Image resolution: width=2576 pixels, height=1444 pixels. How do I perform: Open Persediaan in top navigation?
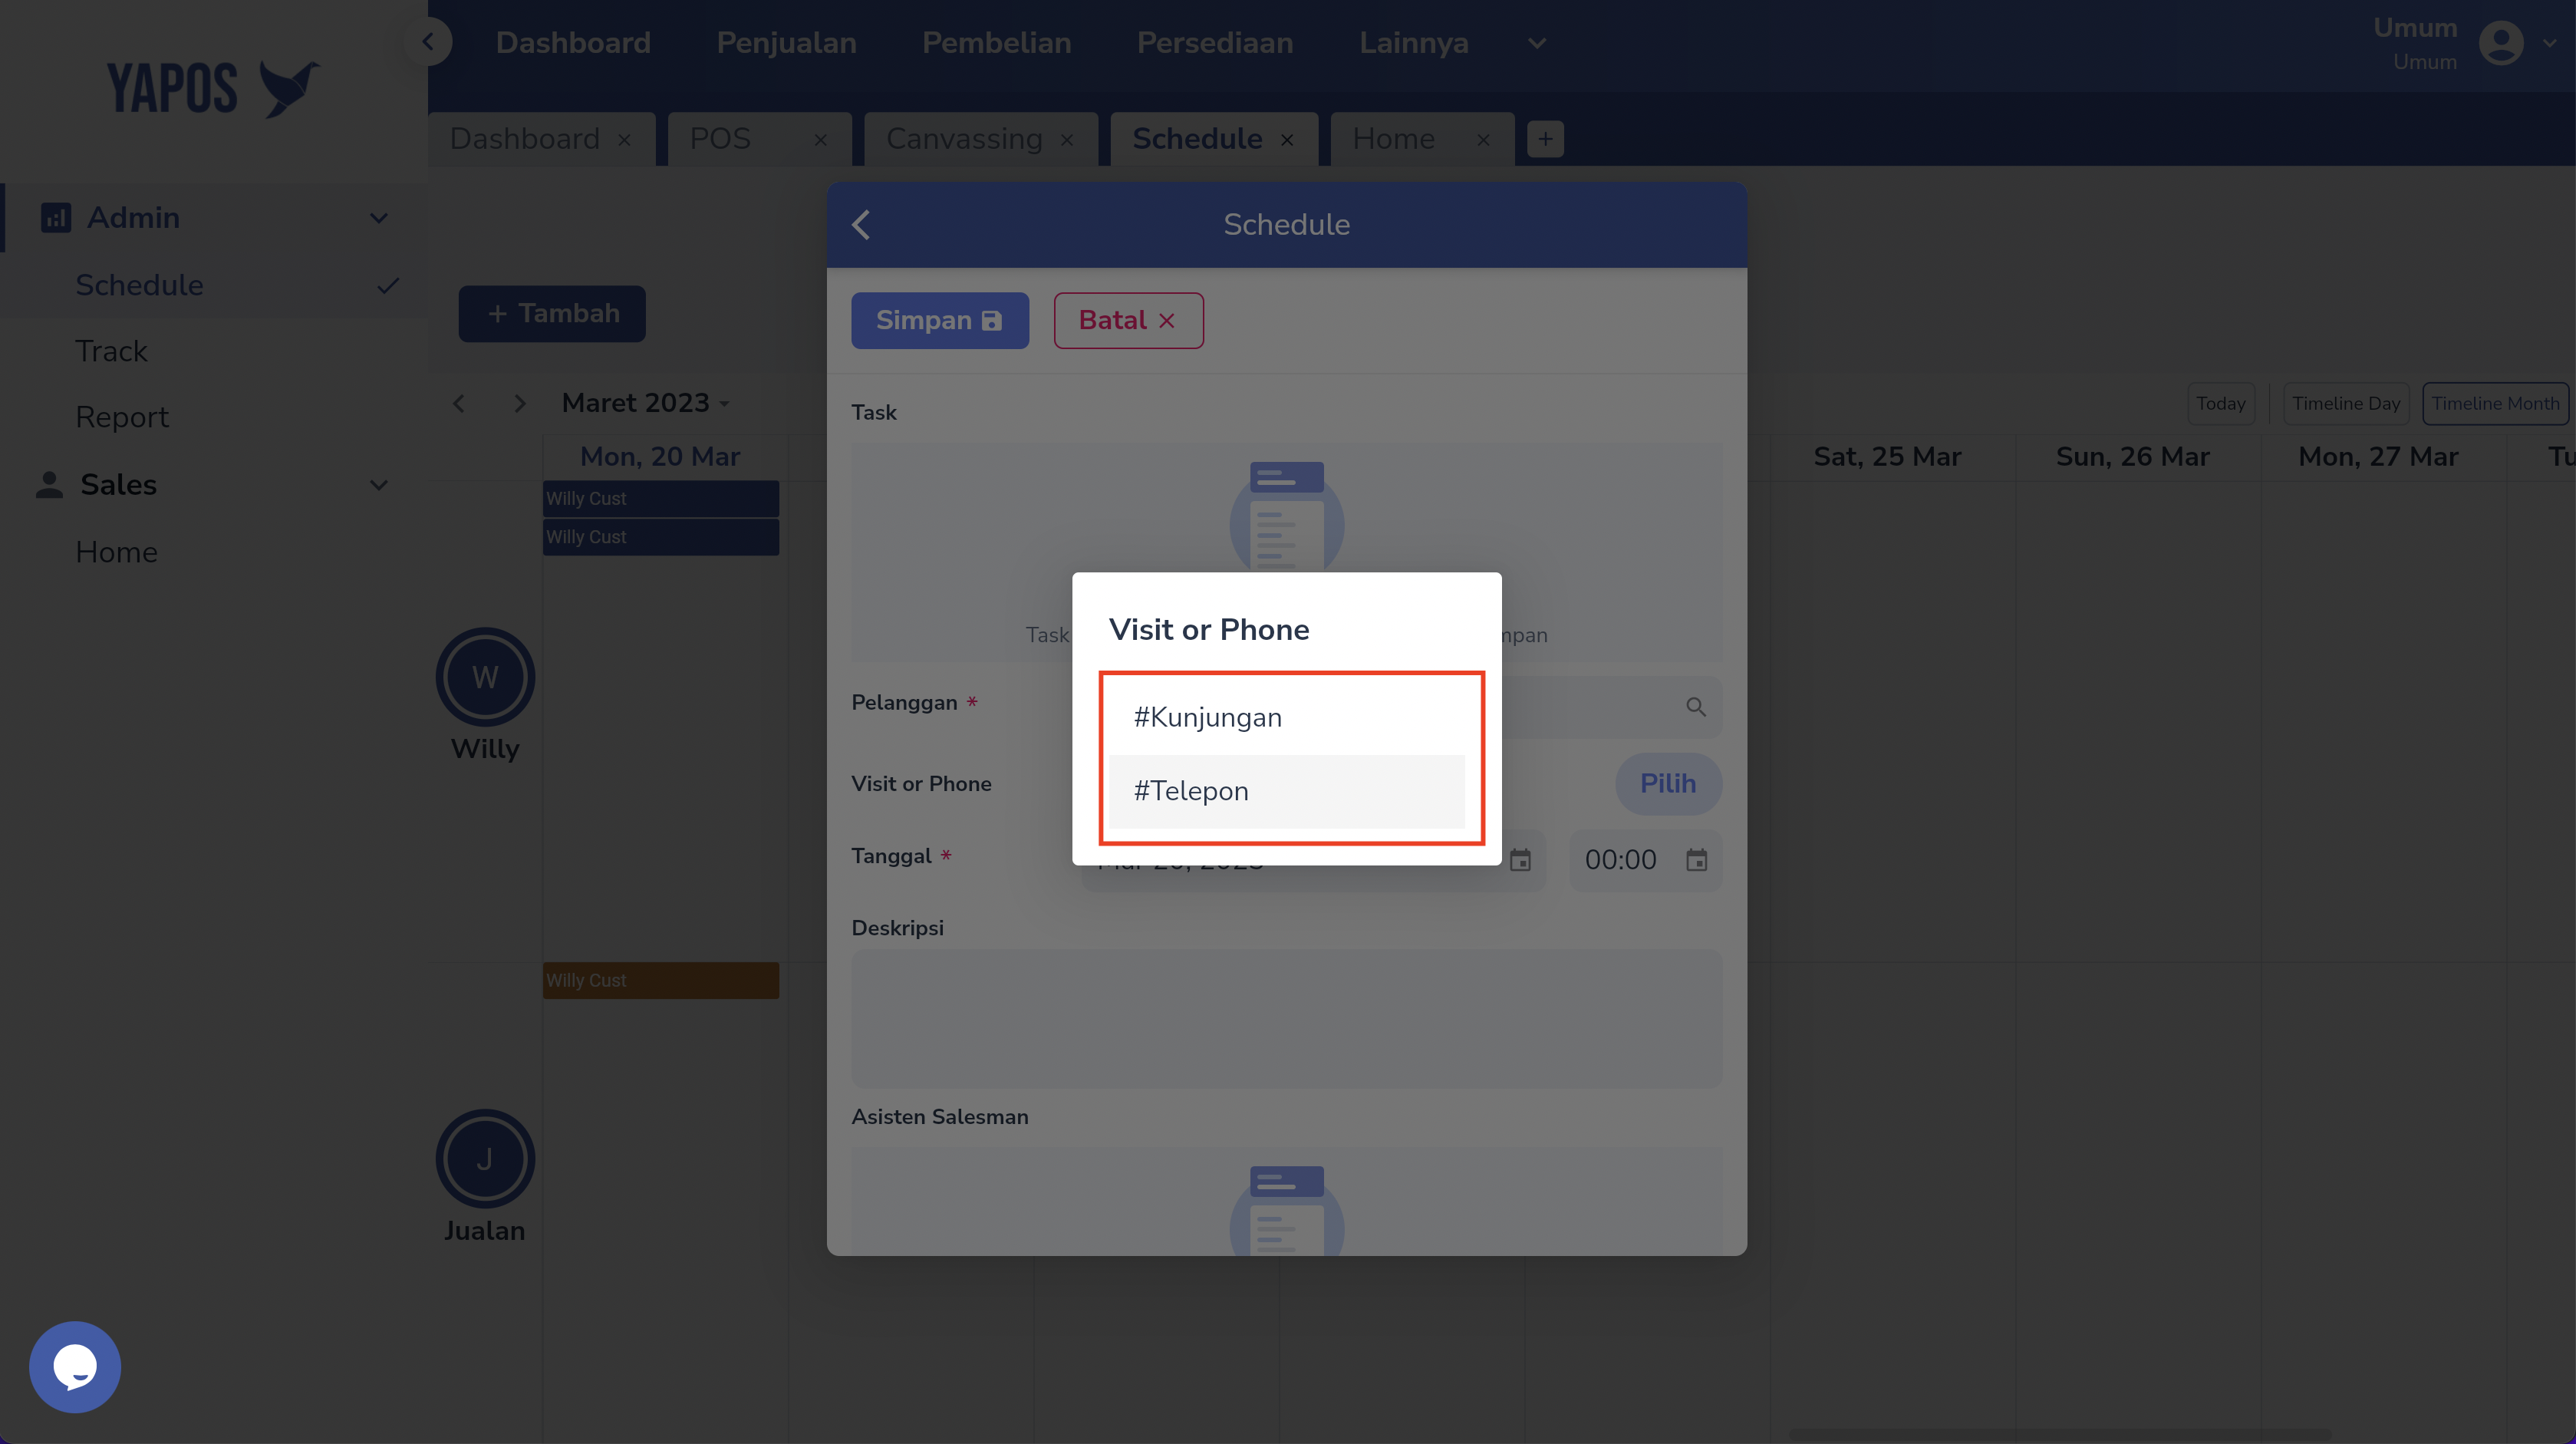(x=1214, y=43)
